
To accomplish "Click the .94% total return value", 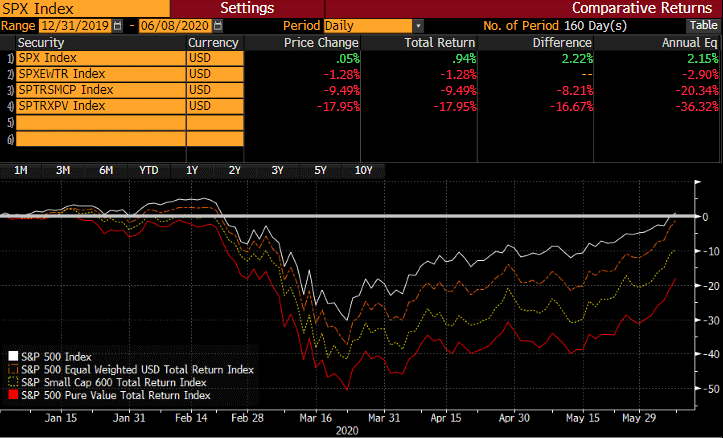I will click(x=464, y=59).
